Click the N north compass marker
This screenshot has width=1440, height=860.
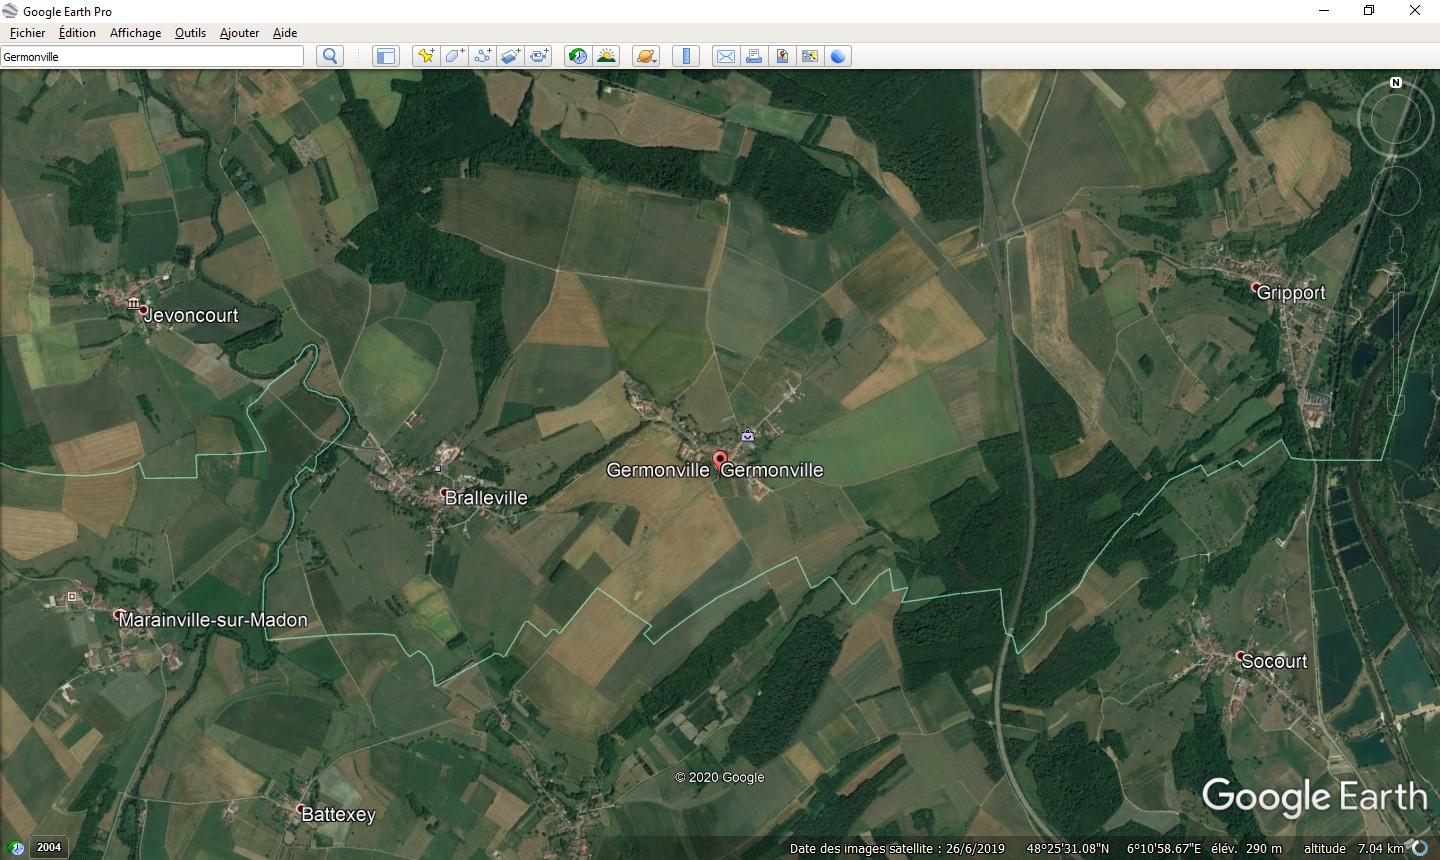tap(1396, 82)
